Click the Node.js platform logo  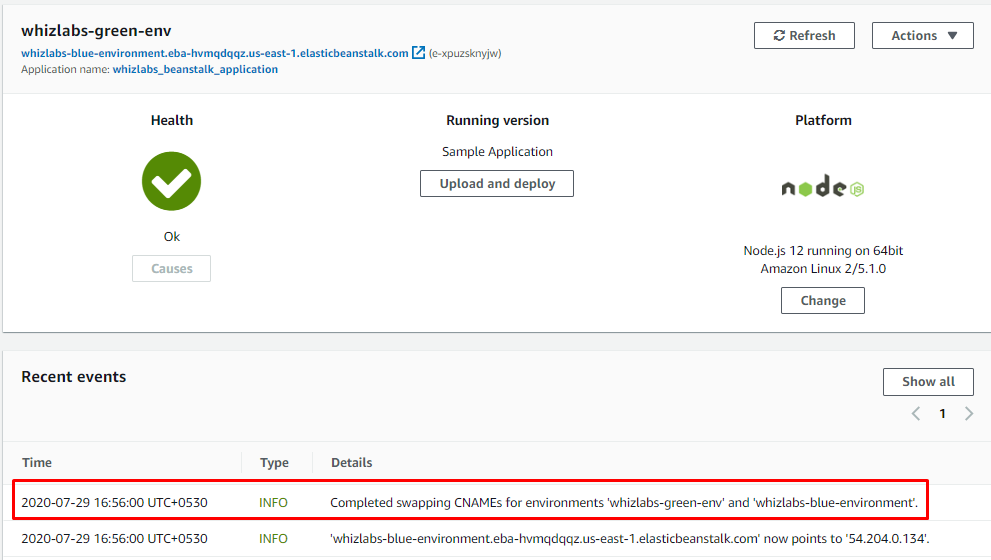pos(822,186)
